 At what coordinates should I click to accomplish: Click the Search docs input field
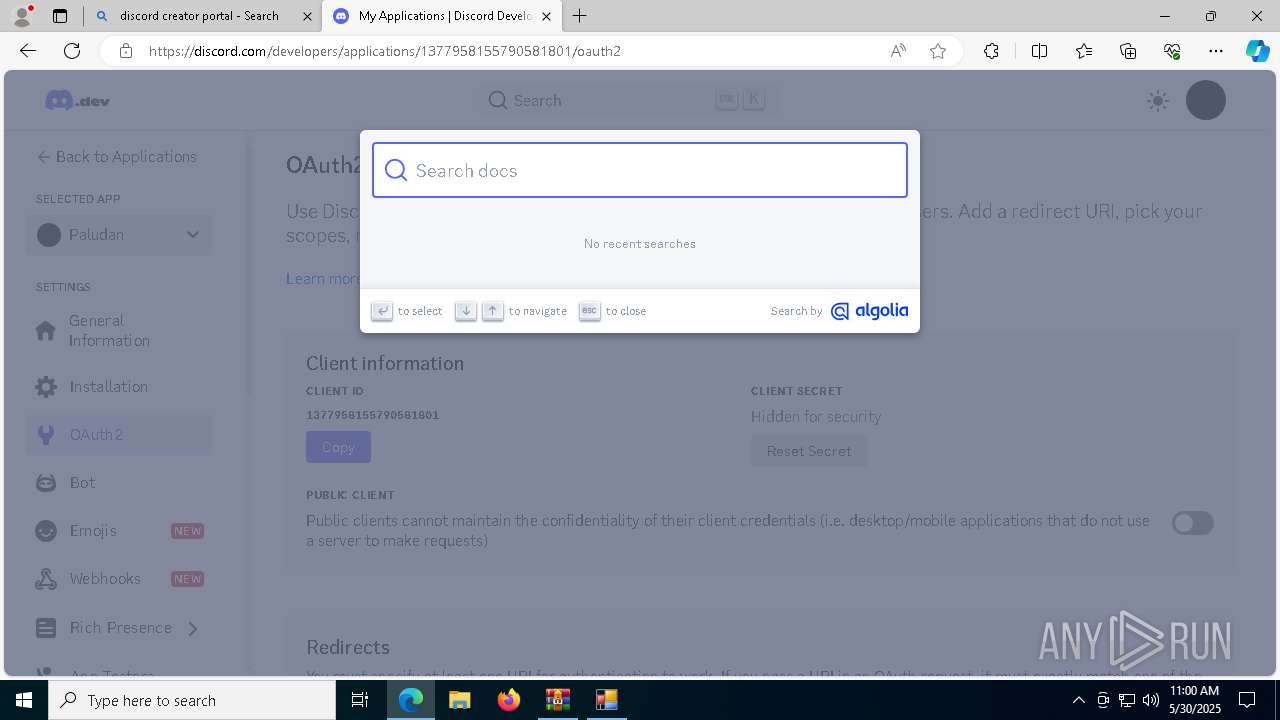pyautogui.click(x=640, y=170)
